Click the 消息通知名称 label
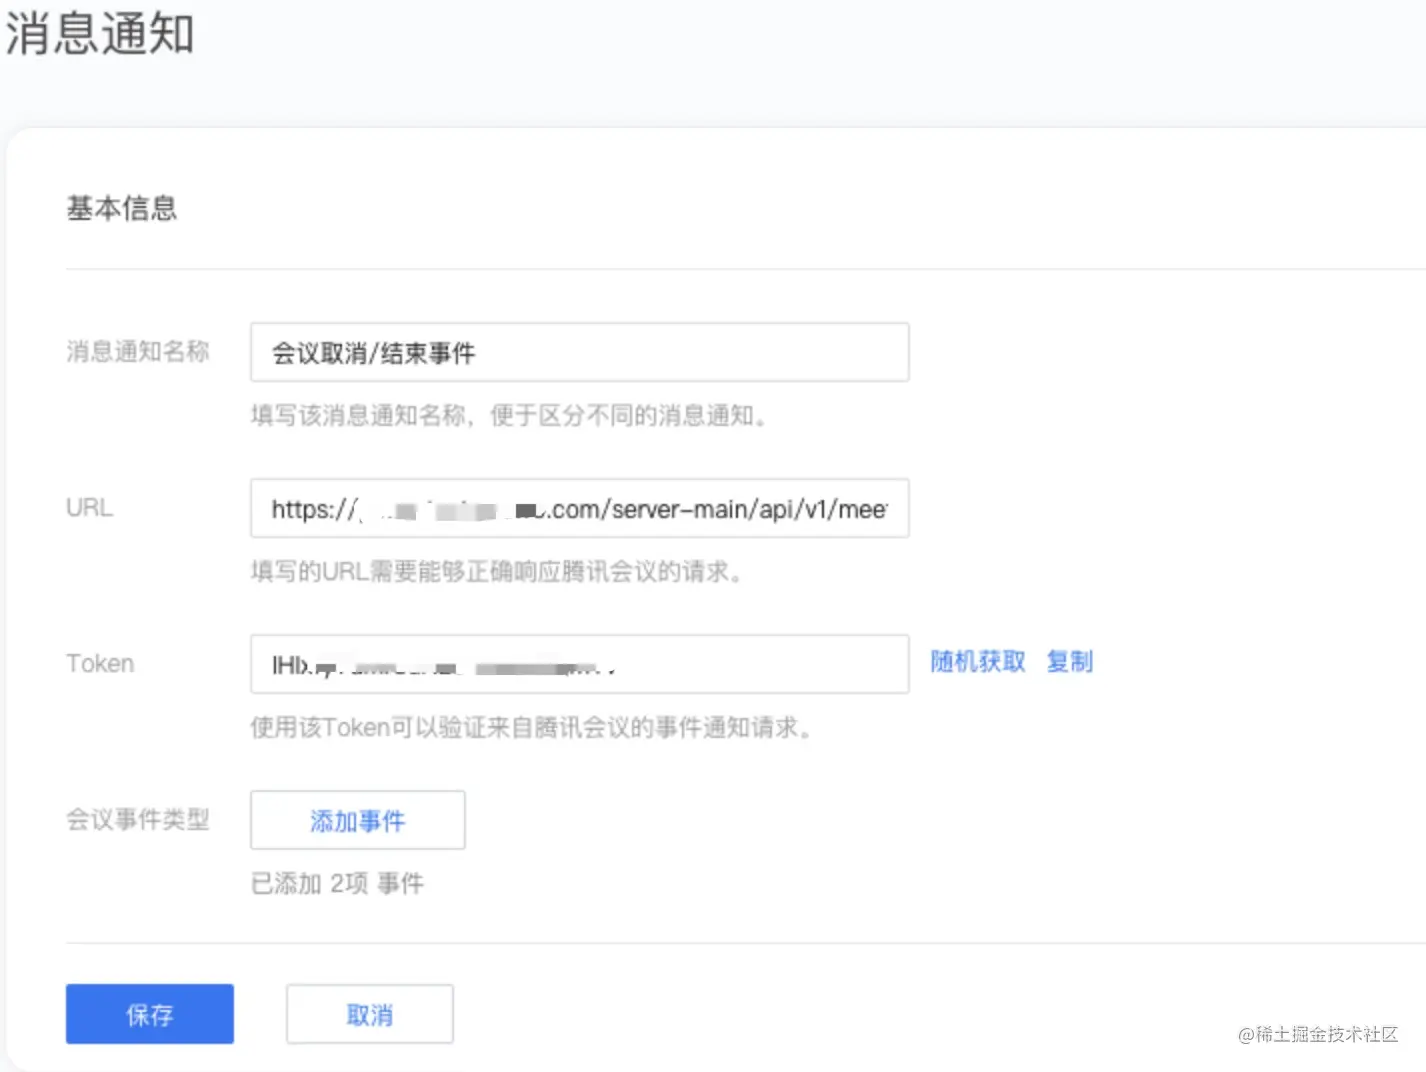This screenshot has width=1426, height=1072. pyautogui.click(x=138, y=351)
